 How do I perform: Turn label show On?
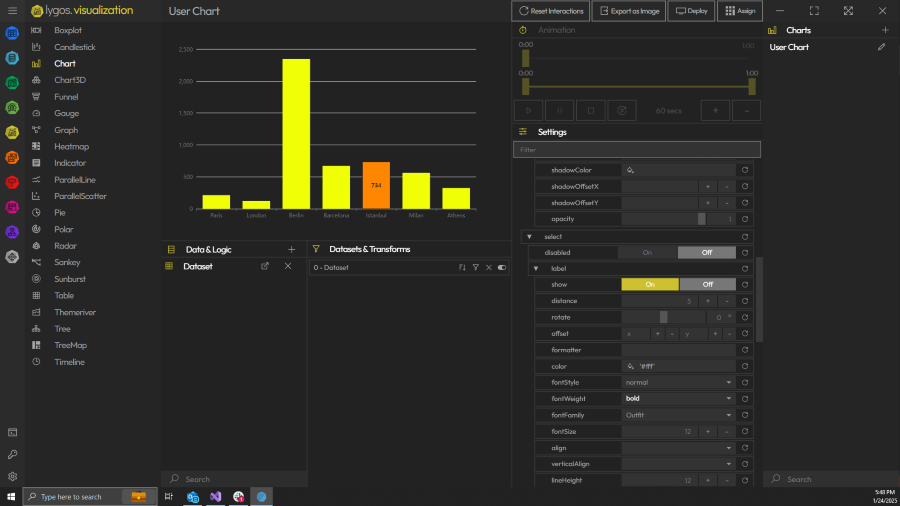pos(650,285)
